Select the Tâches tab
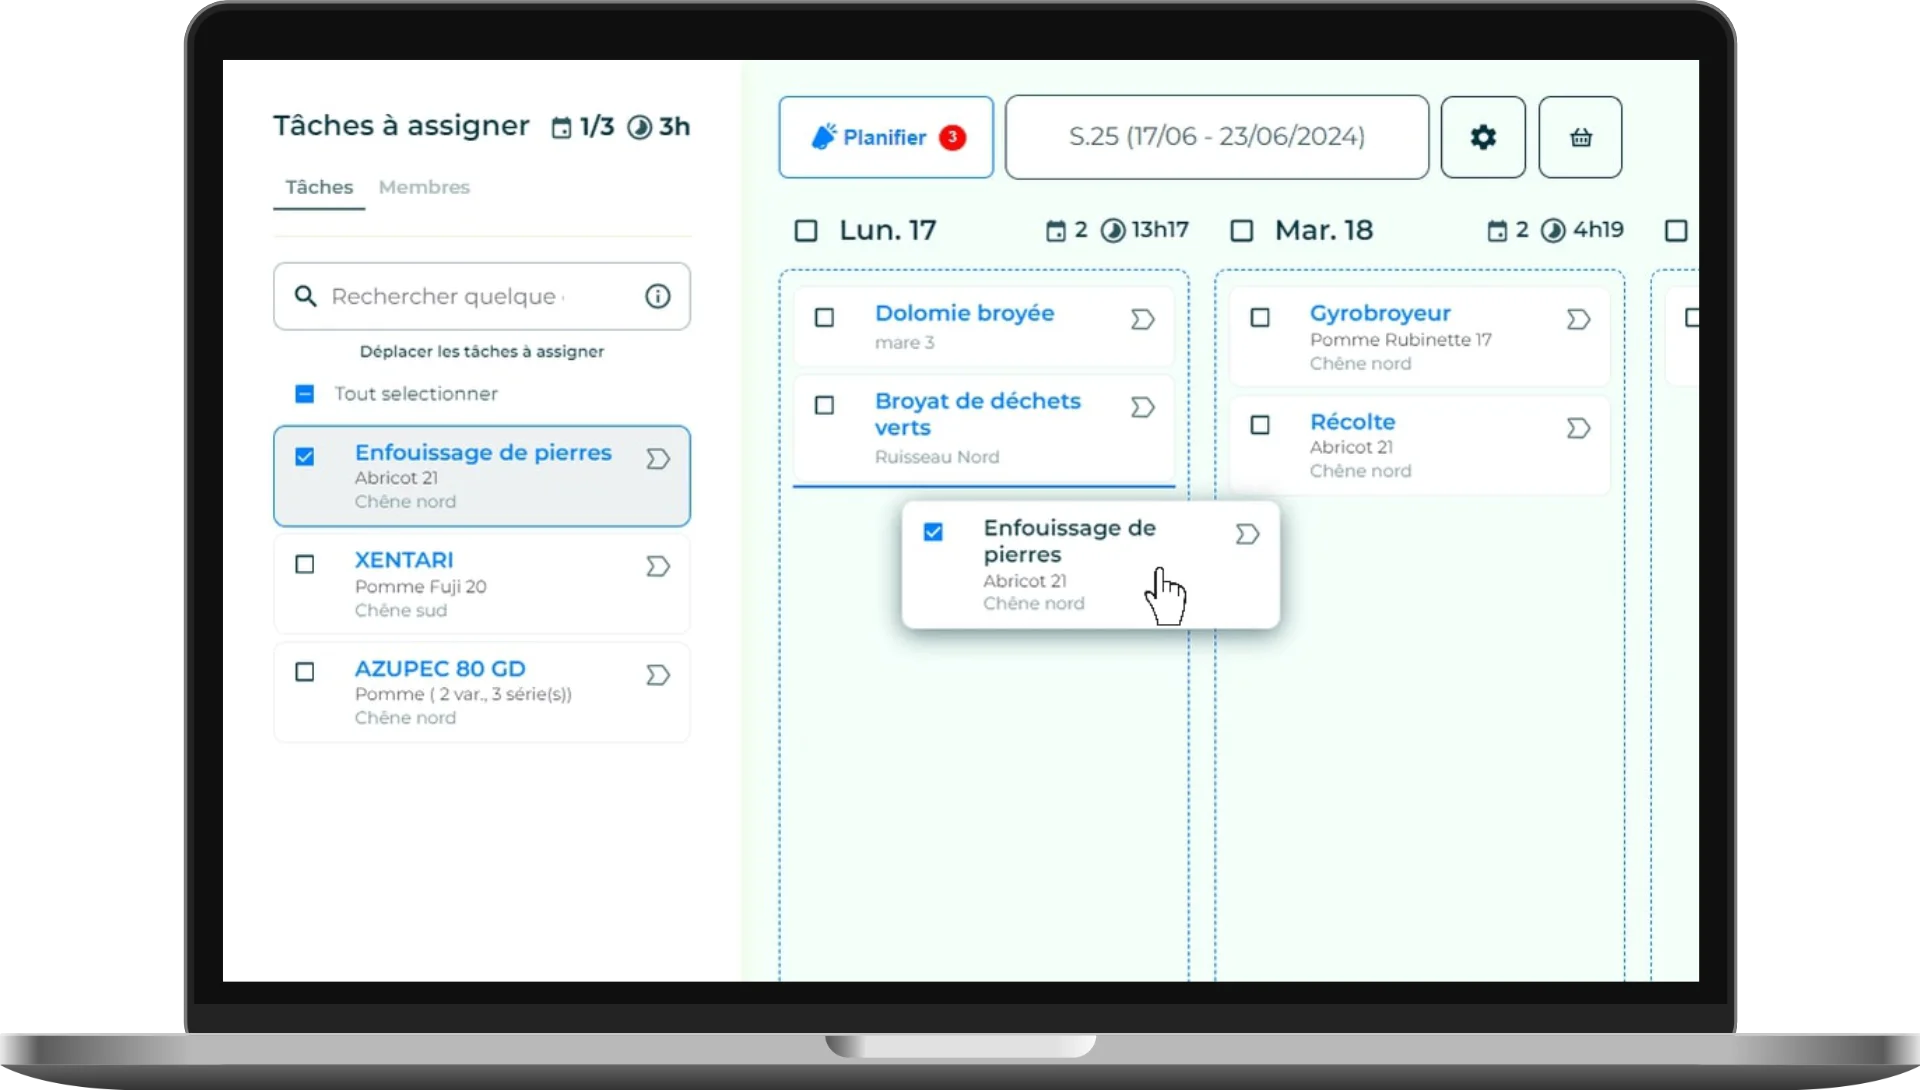The height and width of the screenshot is (1090, 1920). click(x=319, y=187)
